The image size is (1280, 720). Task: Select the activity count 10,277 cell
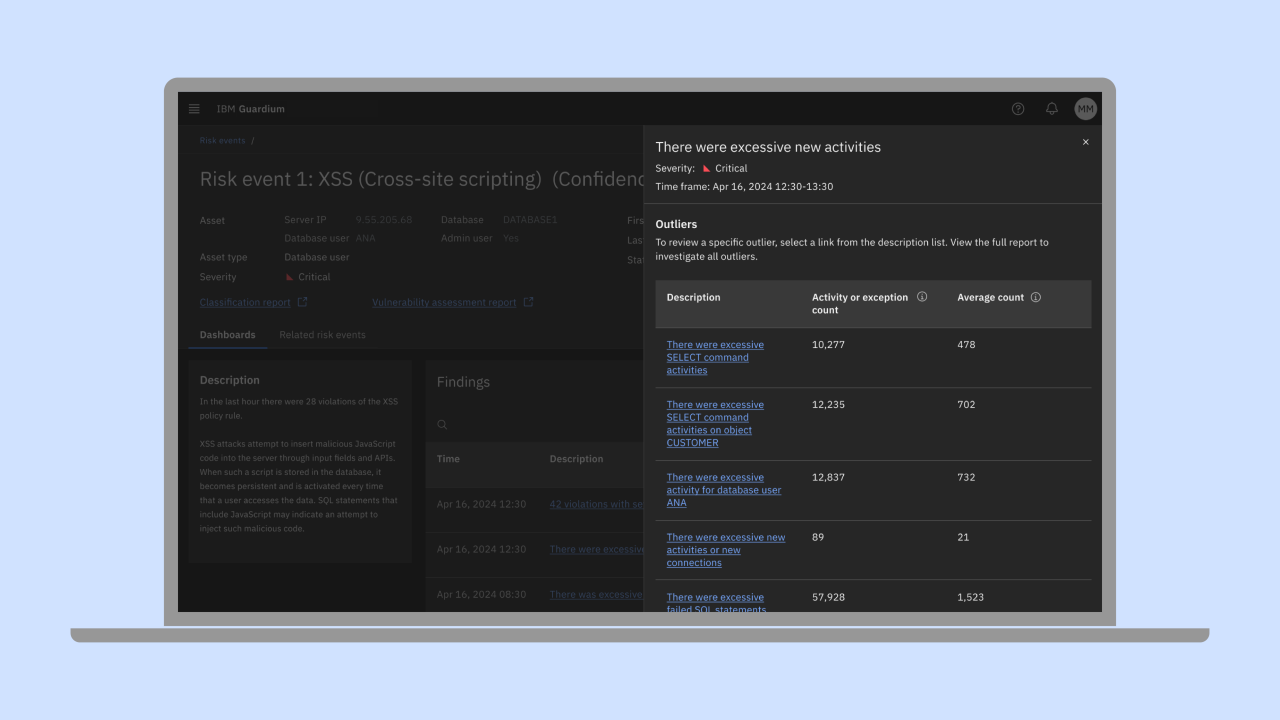point(829,345)
